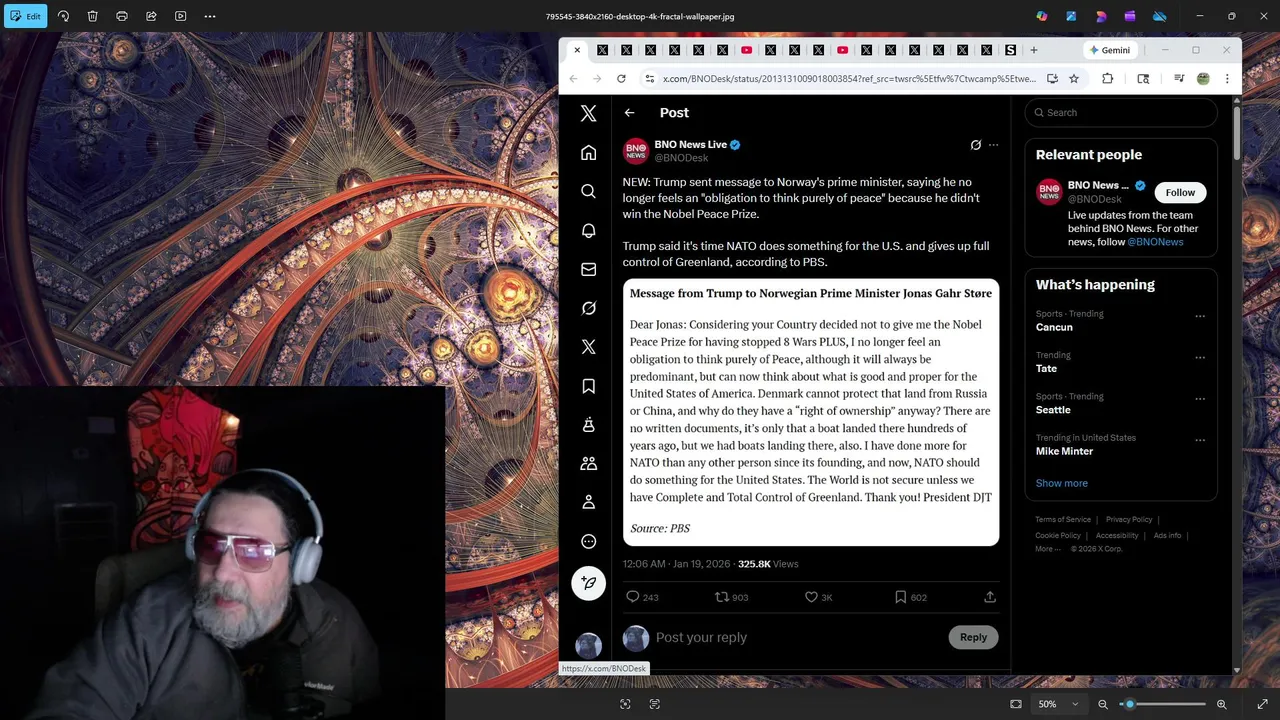Open Bookmarks in X sidebar
This screenshot has height=720, width=1280.
(x=588, y=386)
